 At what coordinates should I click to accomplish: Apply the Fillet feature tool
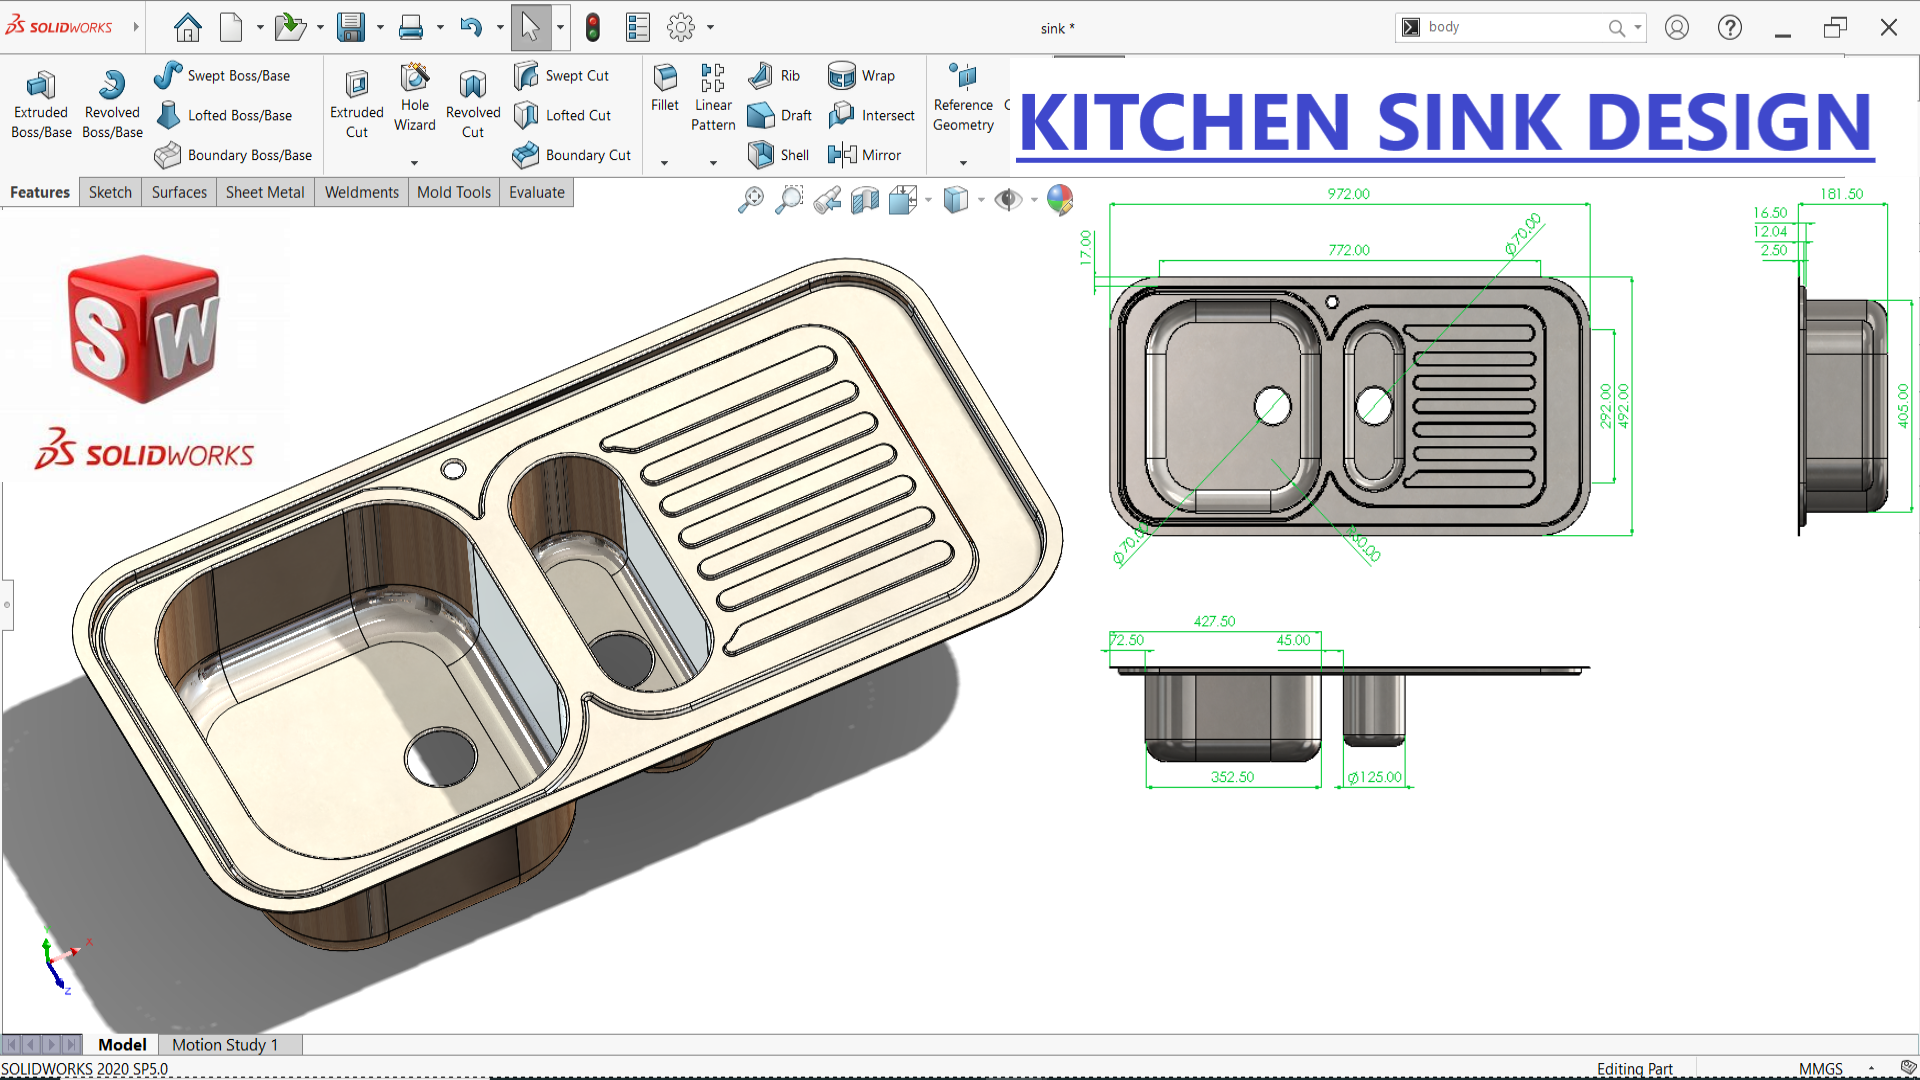point(665,88)
